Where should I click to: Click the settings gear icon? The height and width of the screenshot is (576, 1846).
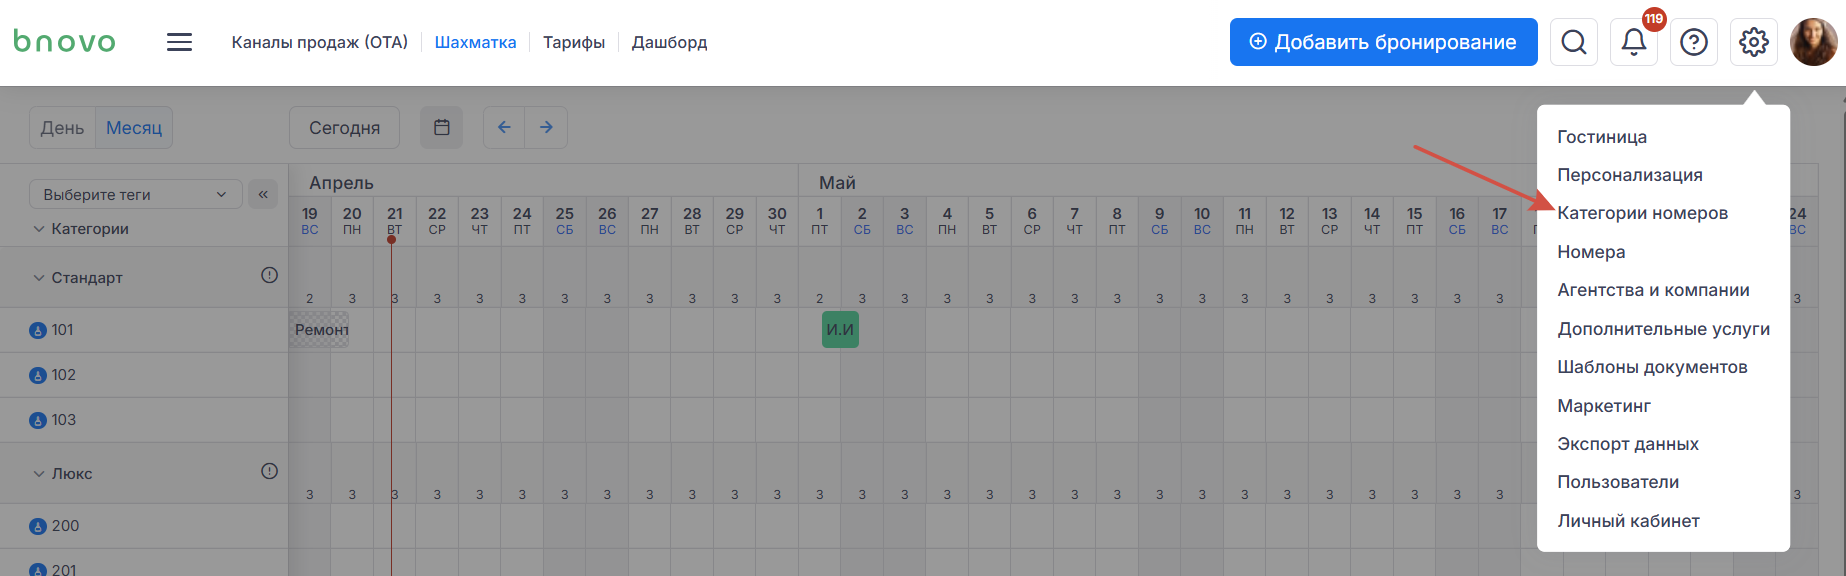pyautogui.click(x=1754, y=42)
